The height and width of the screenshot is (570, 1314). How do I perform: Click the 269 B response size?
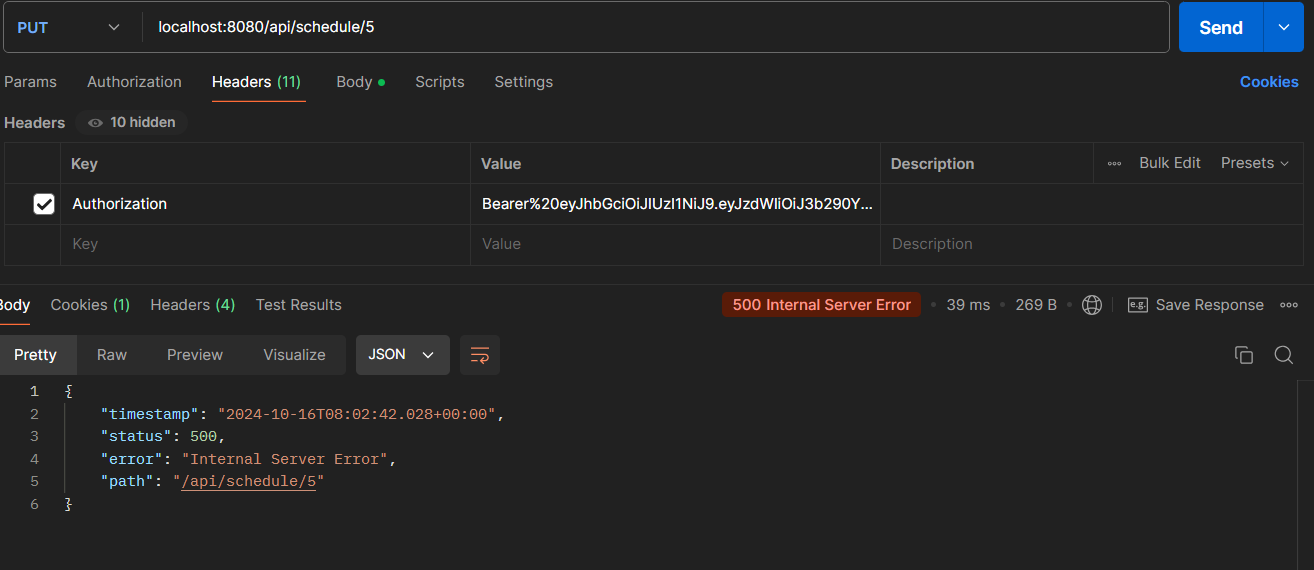tap(1036, 305)
